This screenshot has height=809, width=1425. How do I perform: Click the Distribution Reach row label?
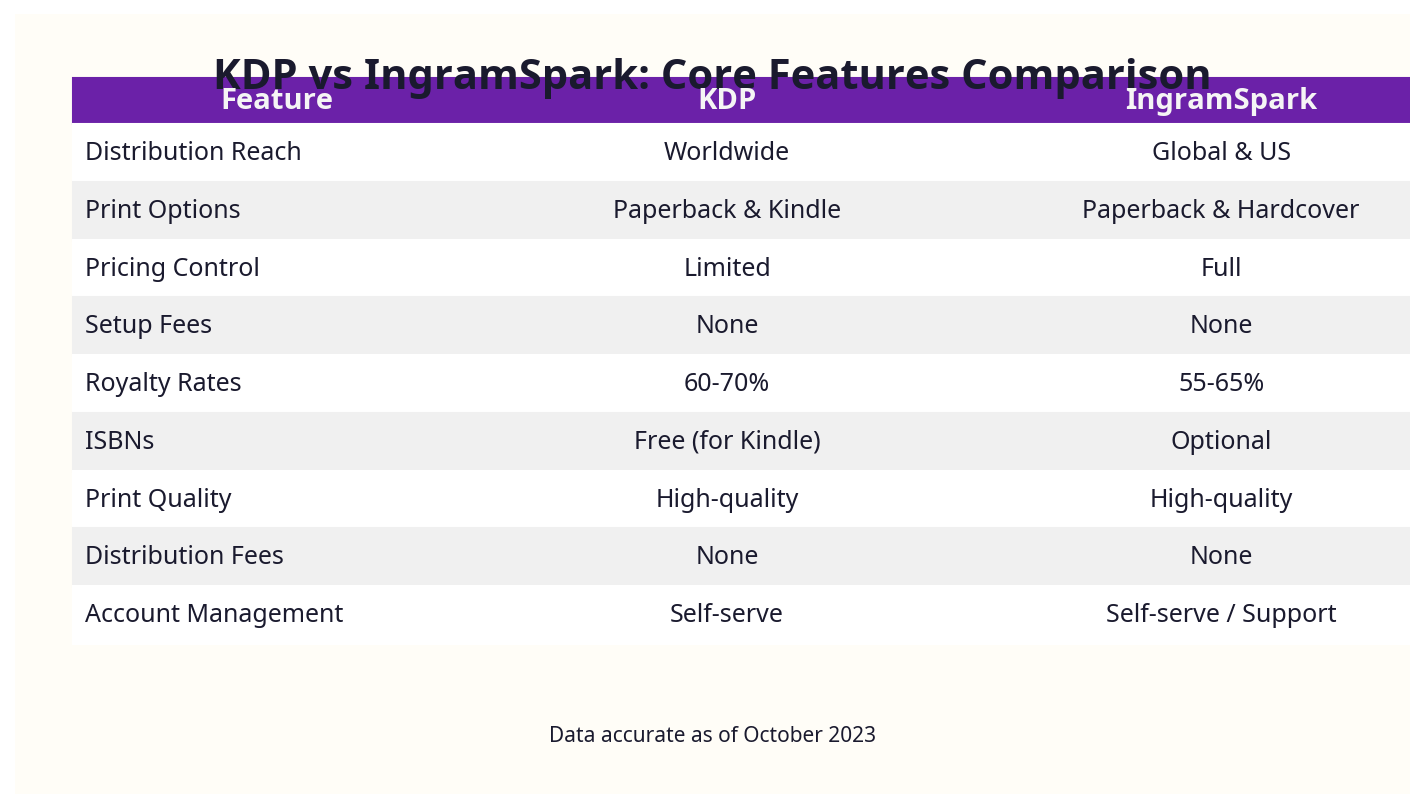[193, 151]
